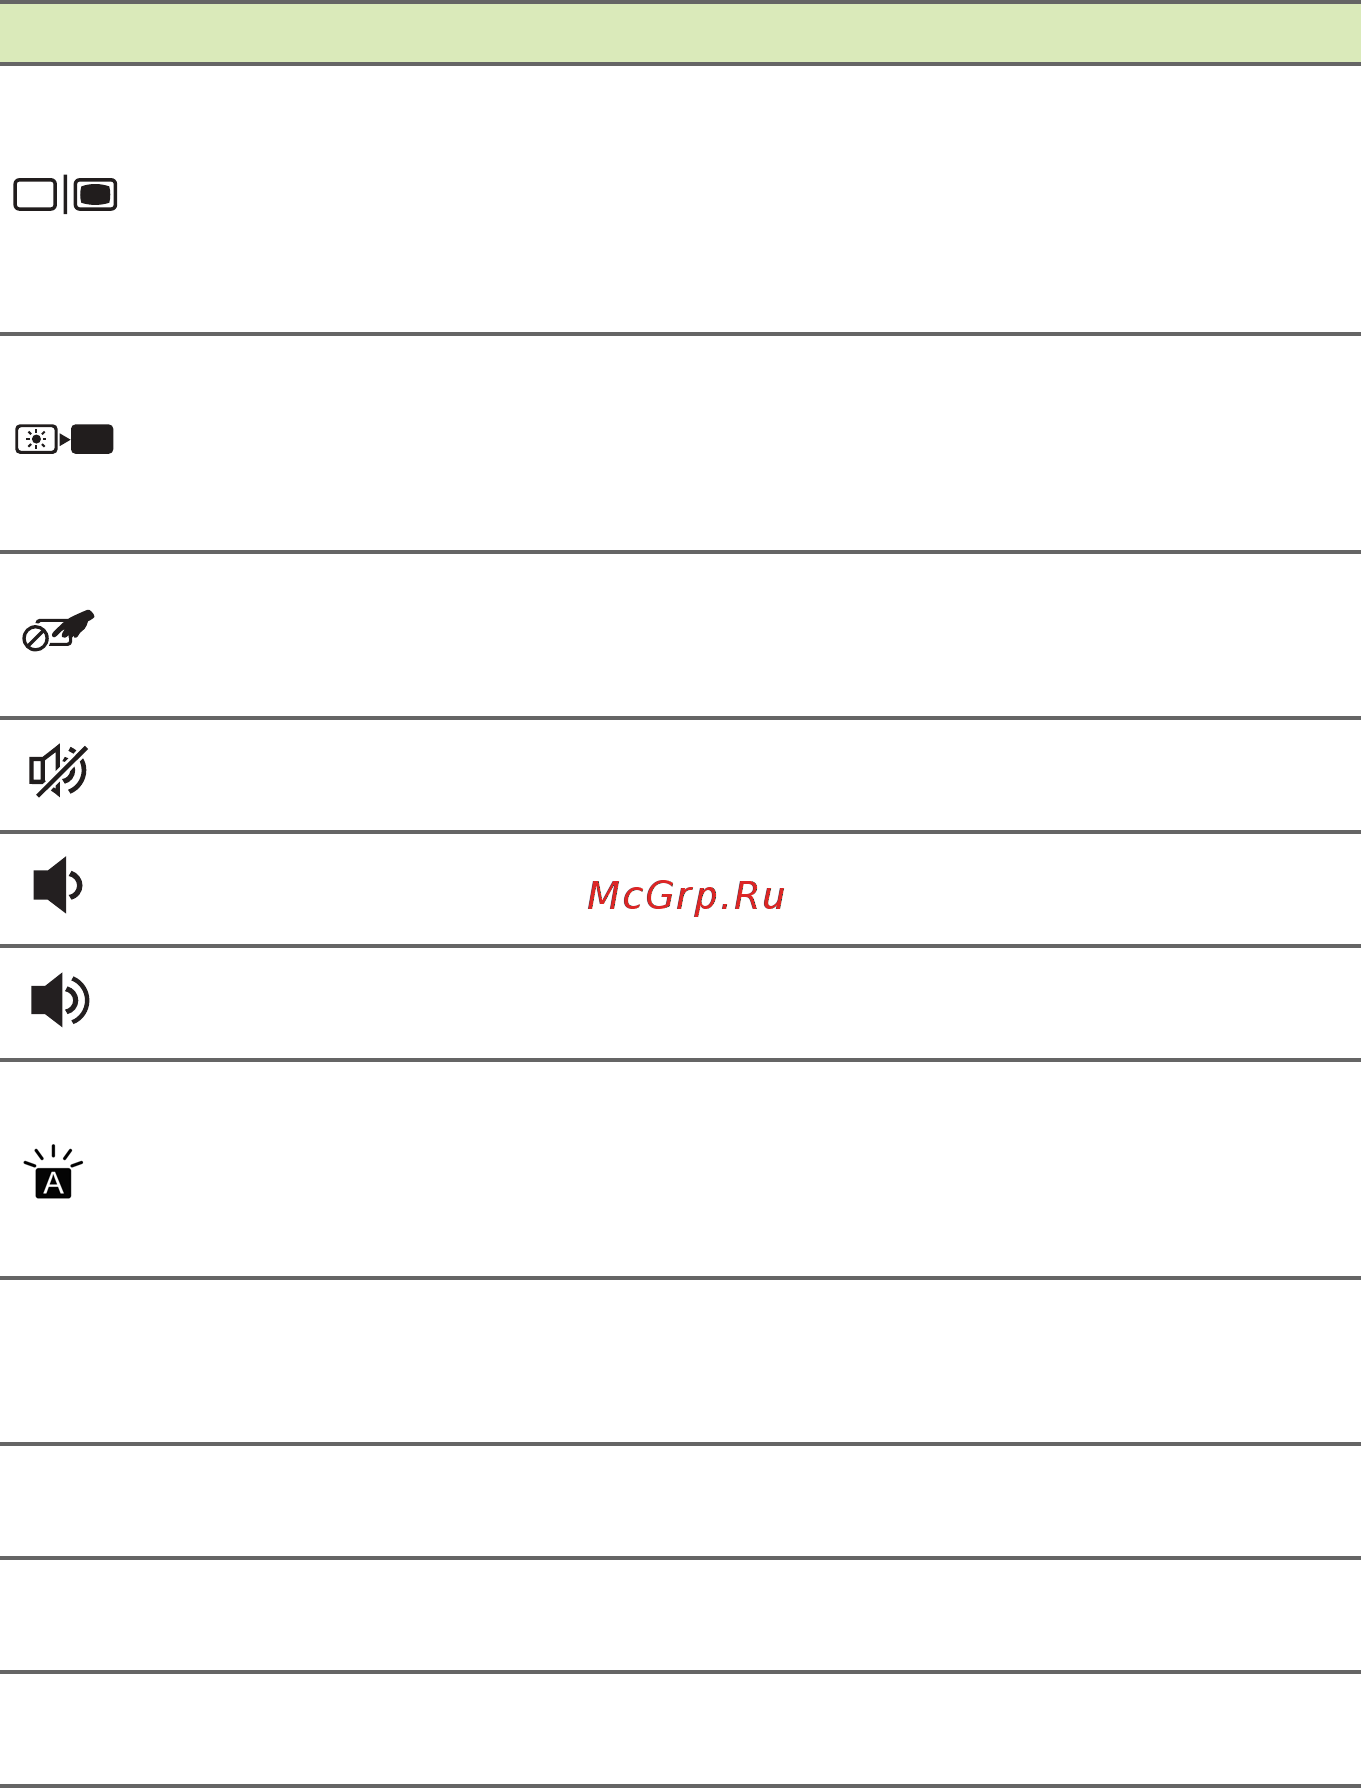
Task: Click the volume up speaker icon
Action: tap(60, 999)
